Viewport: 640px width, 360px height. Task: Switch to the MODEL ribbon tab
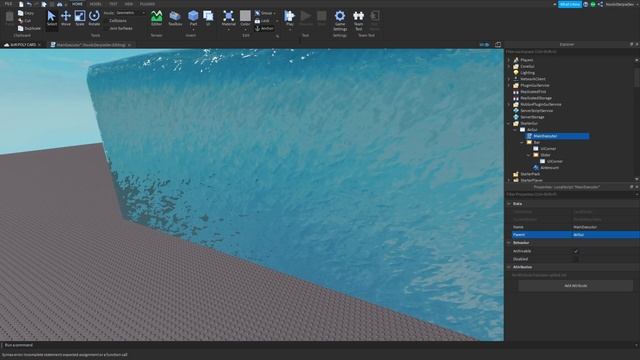point(96,4)
